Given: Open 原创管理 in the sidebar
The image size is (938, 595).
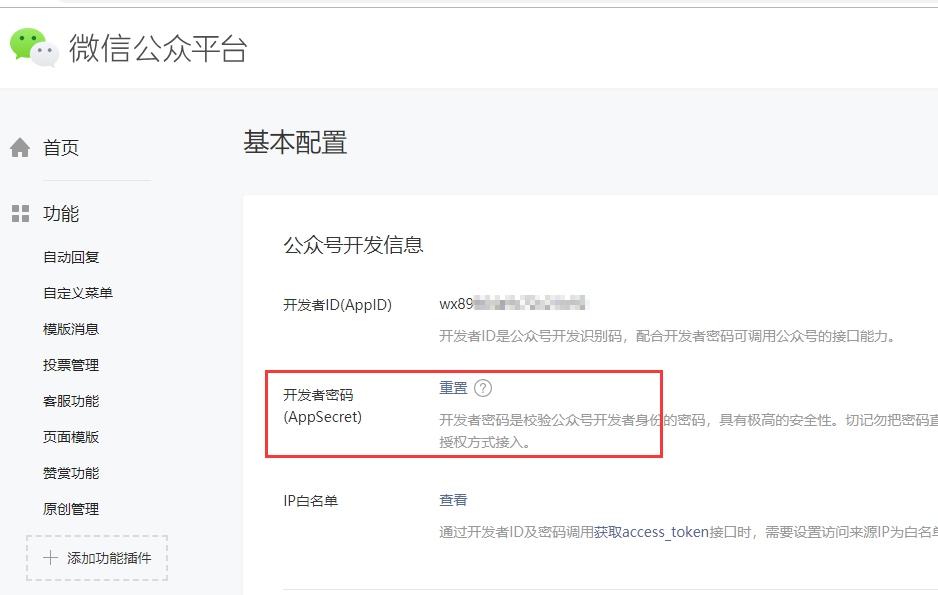Looking at the screenshot, I should 71,509.
